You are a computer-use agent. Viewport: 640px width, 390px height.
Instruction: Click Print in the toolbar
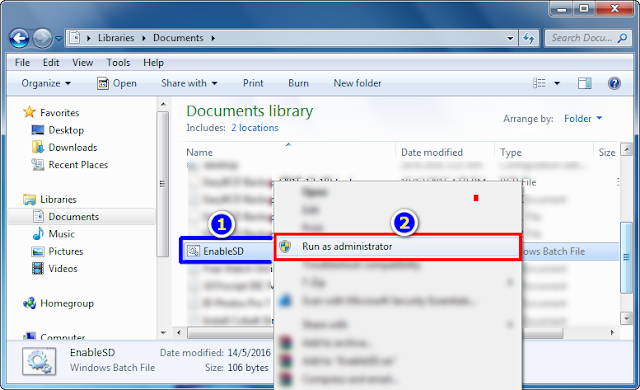point(253,83)
